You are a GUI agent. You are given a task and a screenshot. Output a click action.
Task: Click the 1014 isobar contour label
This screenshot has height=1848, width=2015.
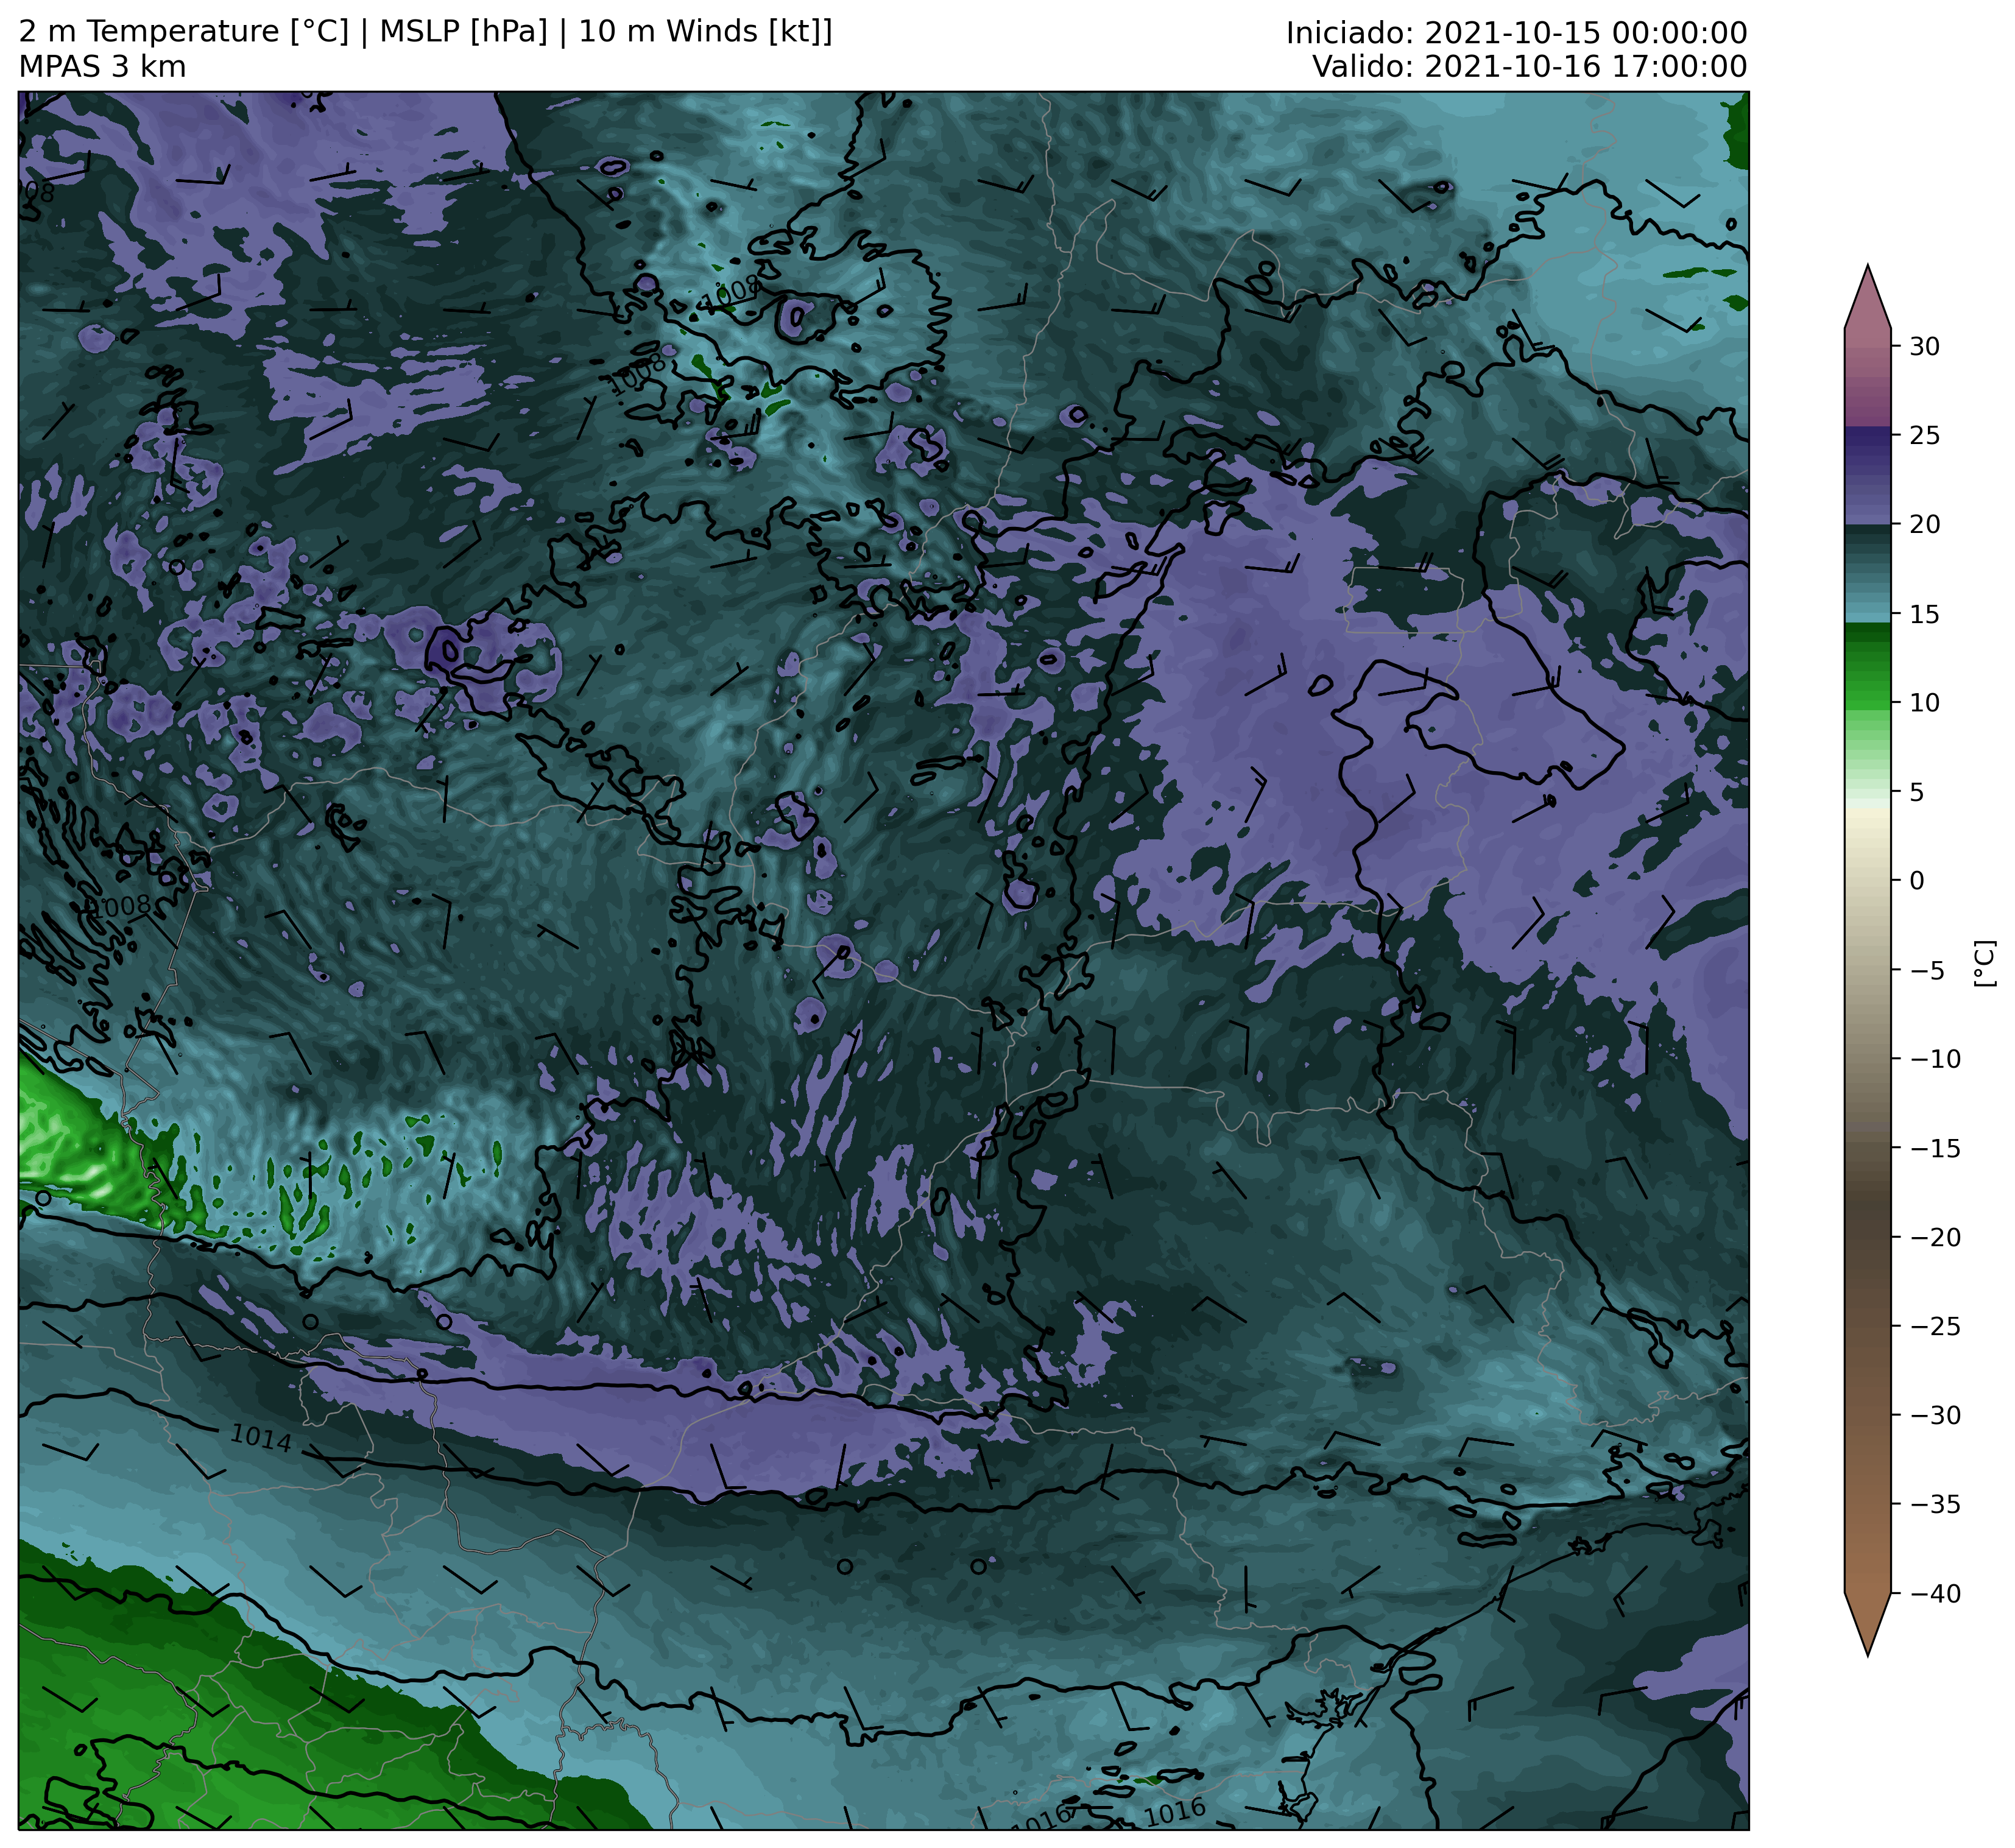click(x=261, y=1439)
